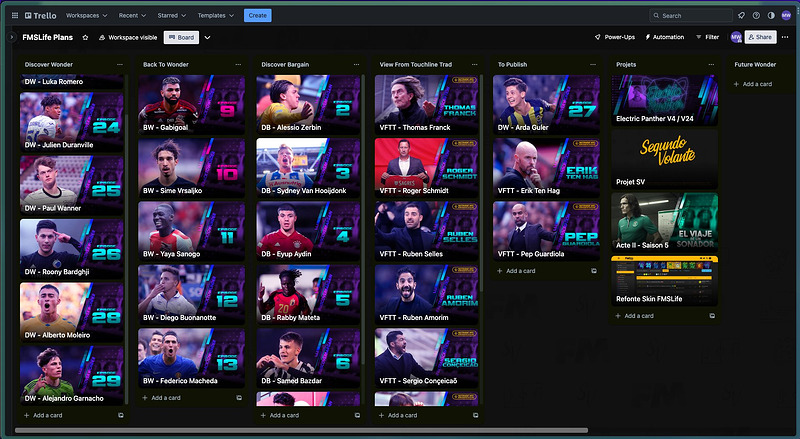Open Recent dropdown

click(x=132, y=15)
